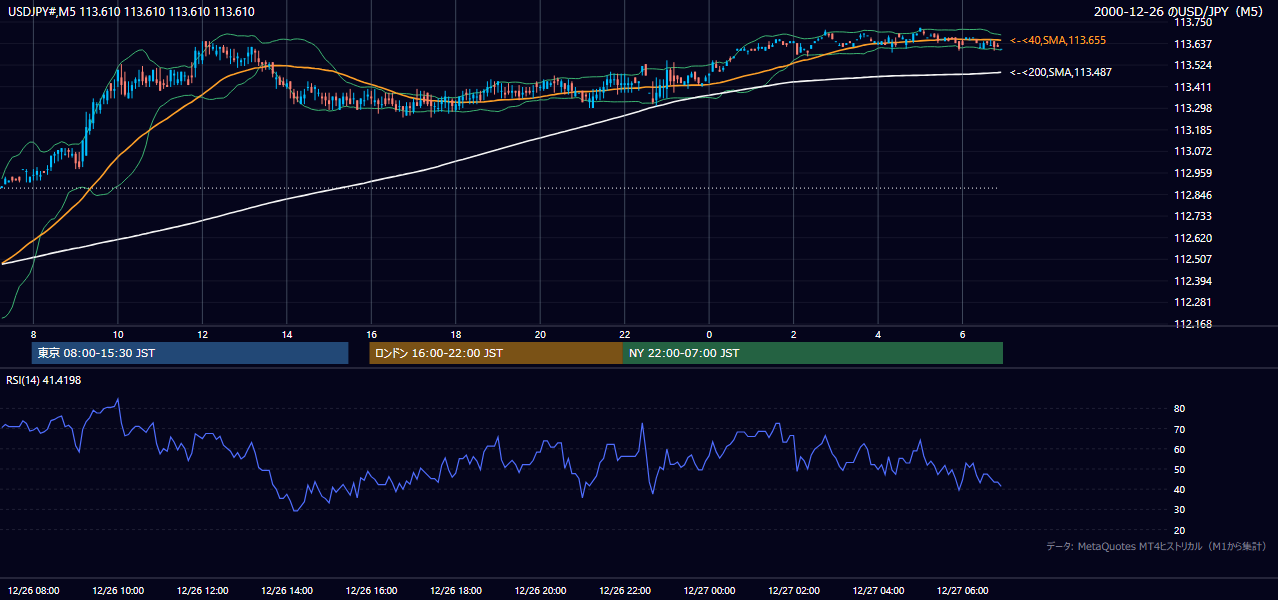This screenshot has width=1278, height=600.
Task: Click RSI scale value 30
Action: coord(1180,510)
